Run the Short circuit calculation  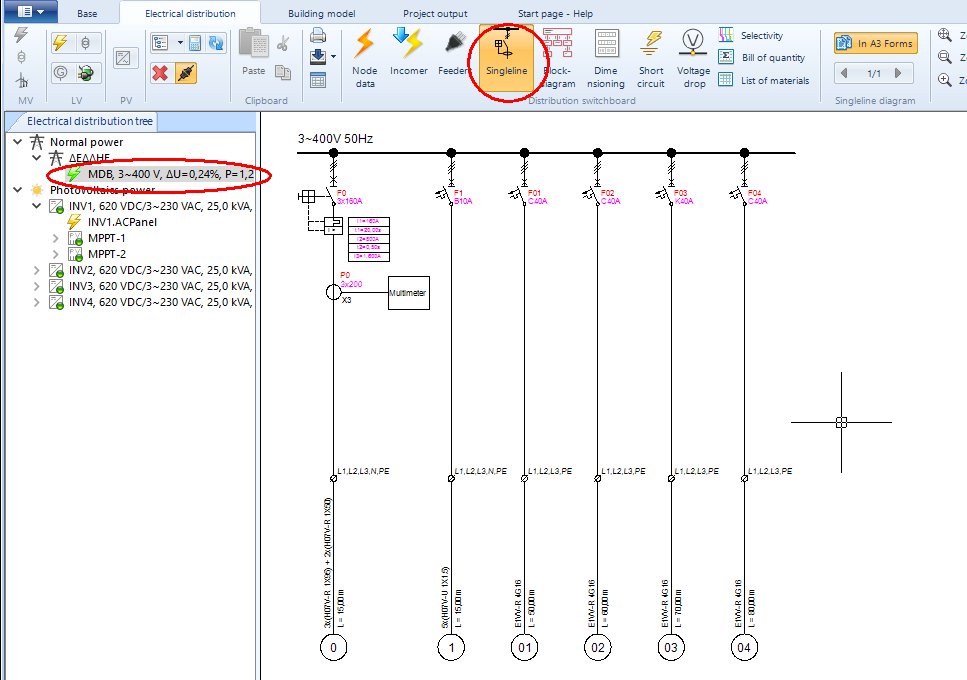(x=651, y=57)
